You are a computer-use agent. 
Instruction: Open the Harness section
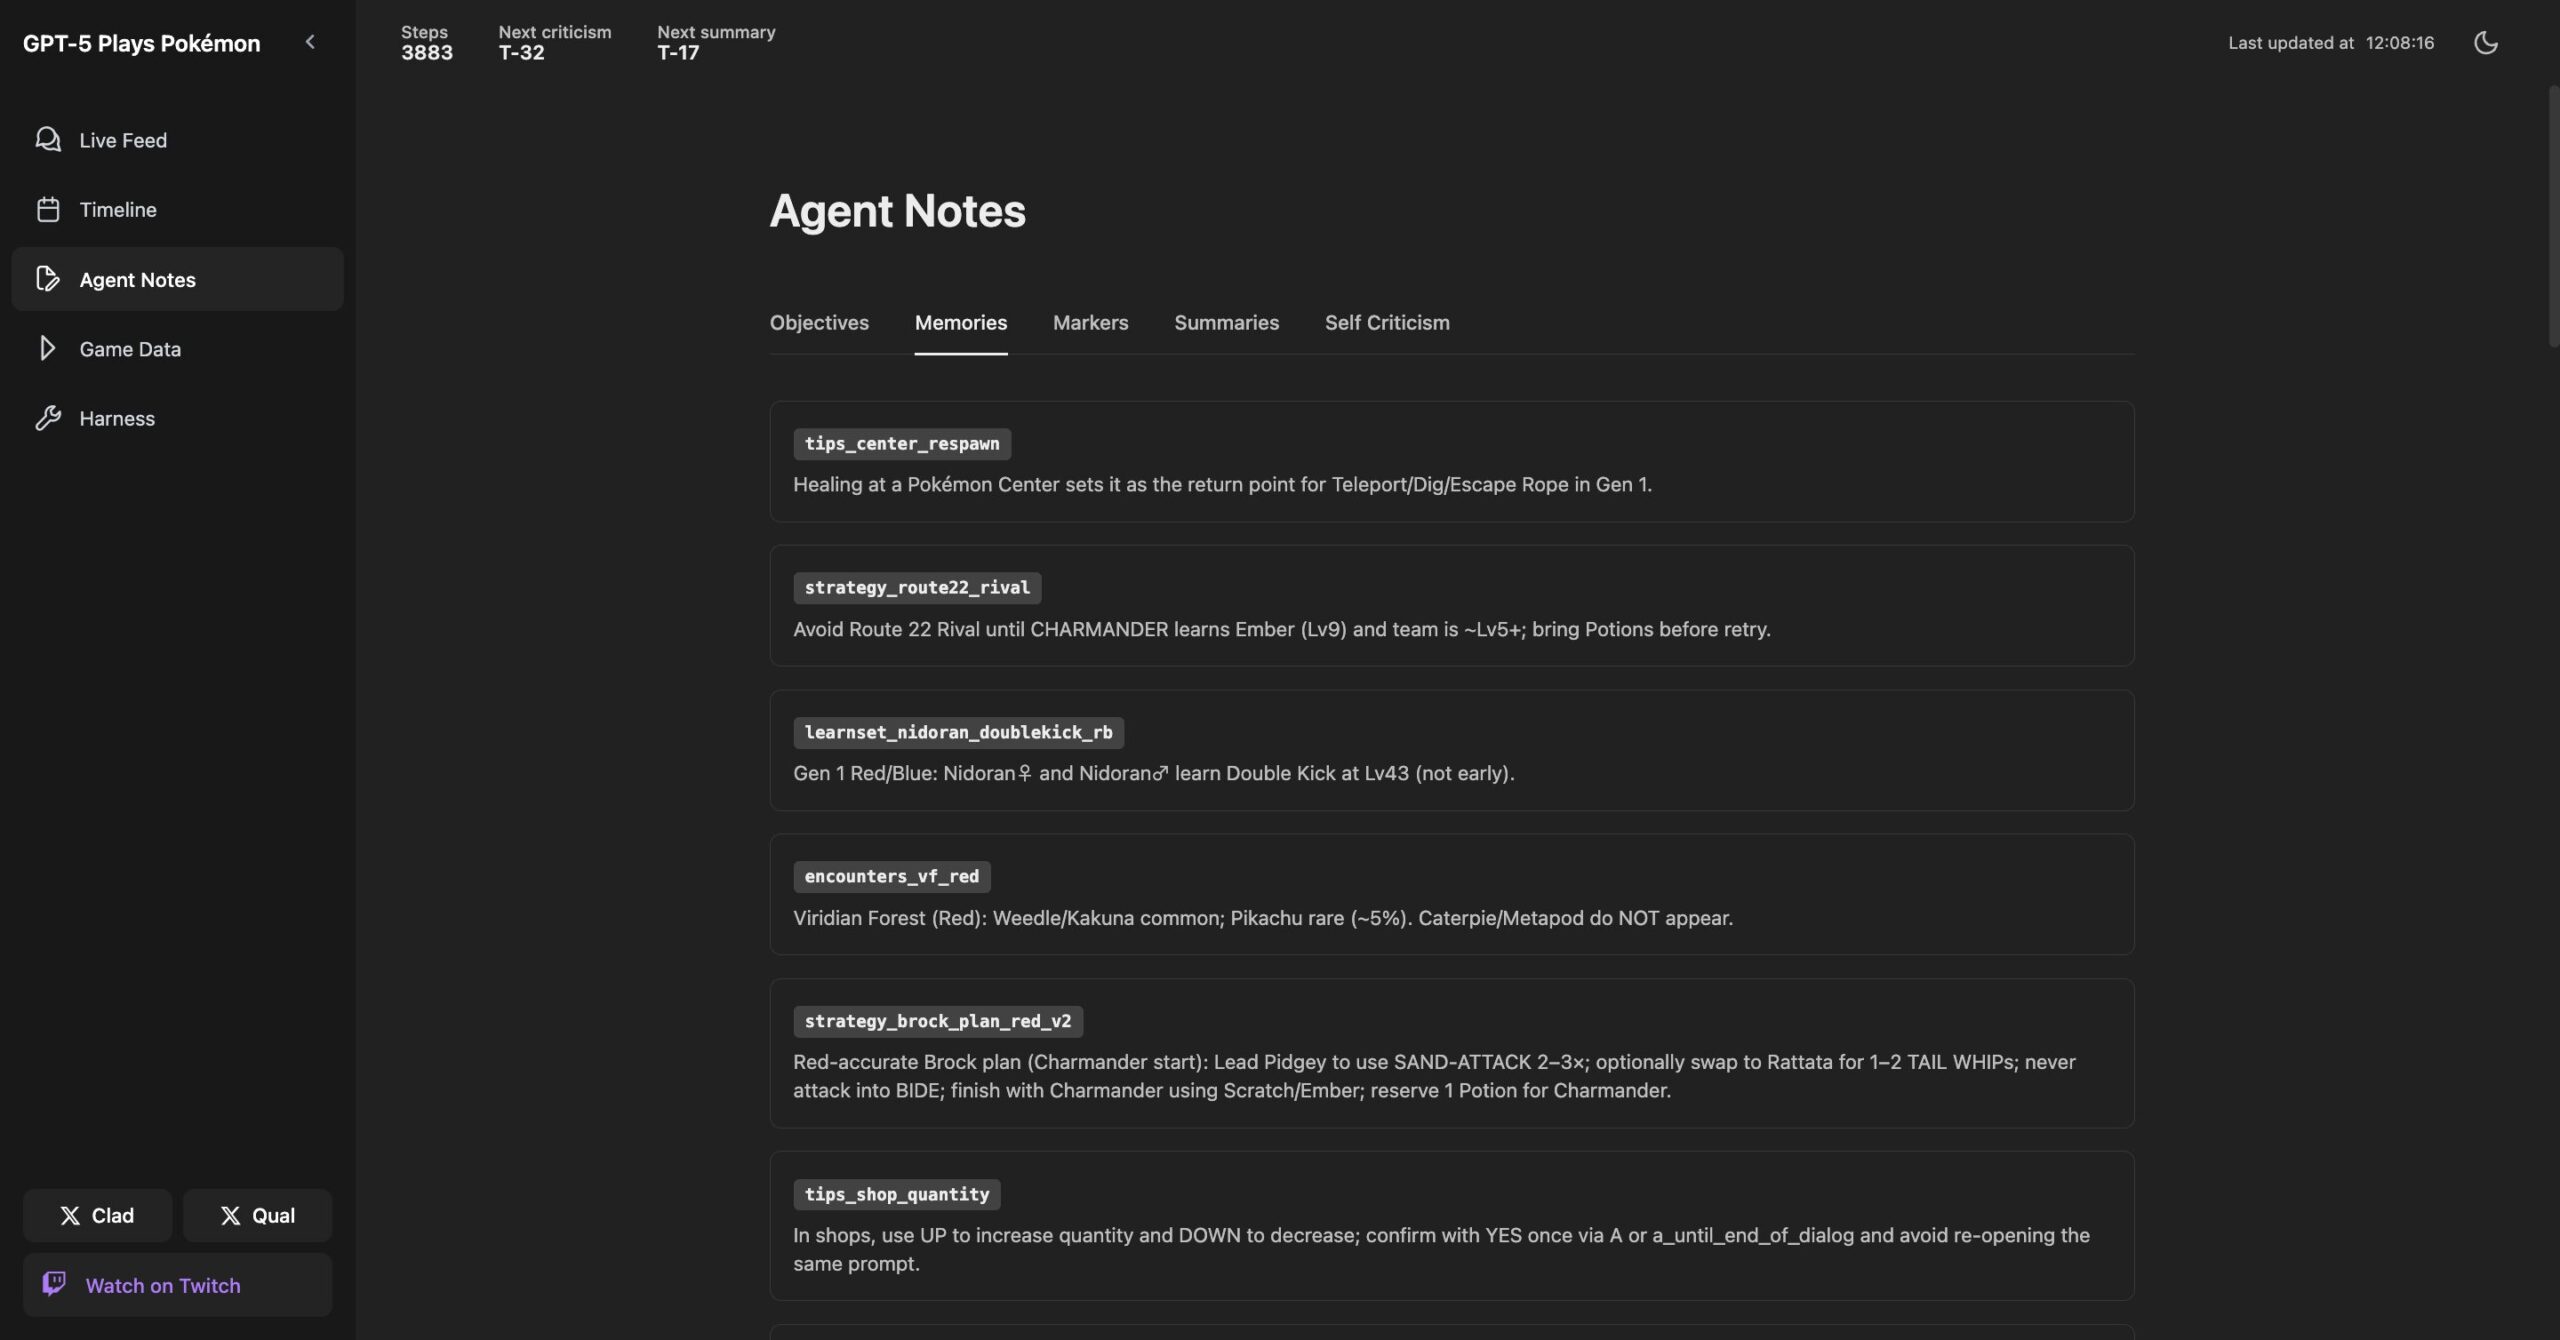tap(177, 418)
